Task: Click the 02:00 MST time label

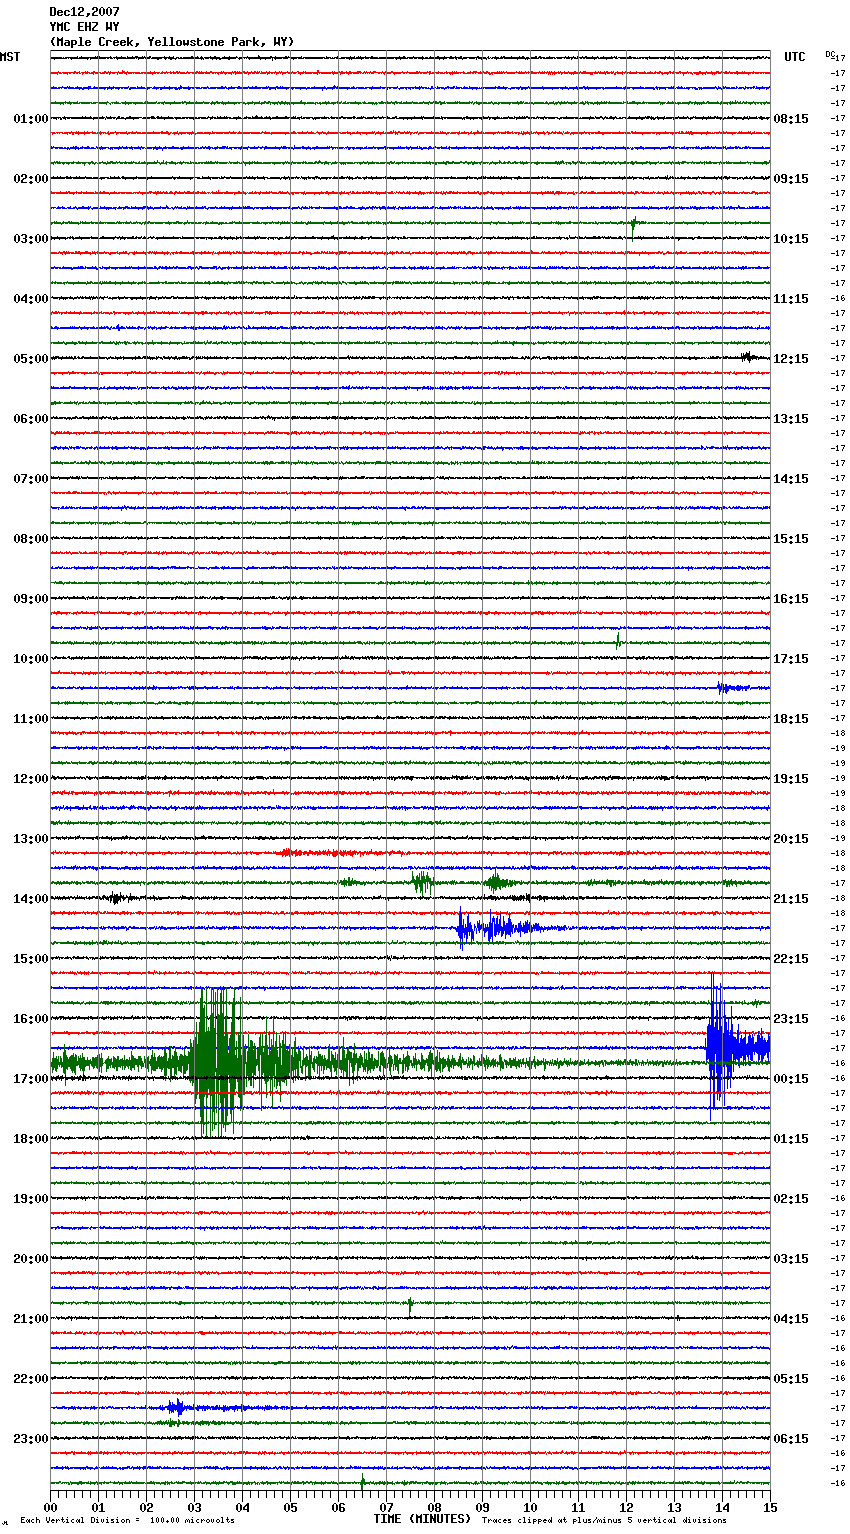Action: tap(31, 179)
